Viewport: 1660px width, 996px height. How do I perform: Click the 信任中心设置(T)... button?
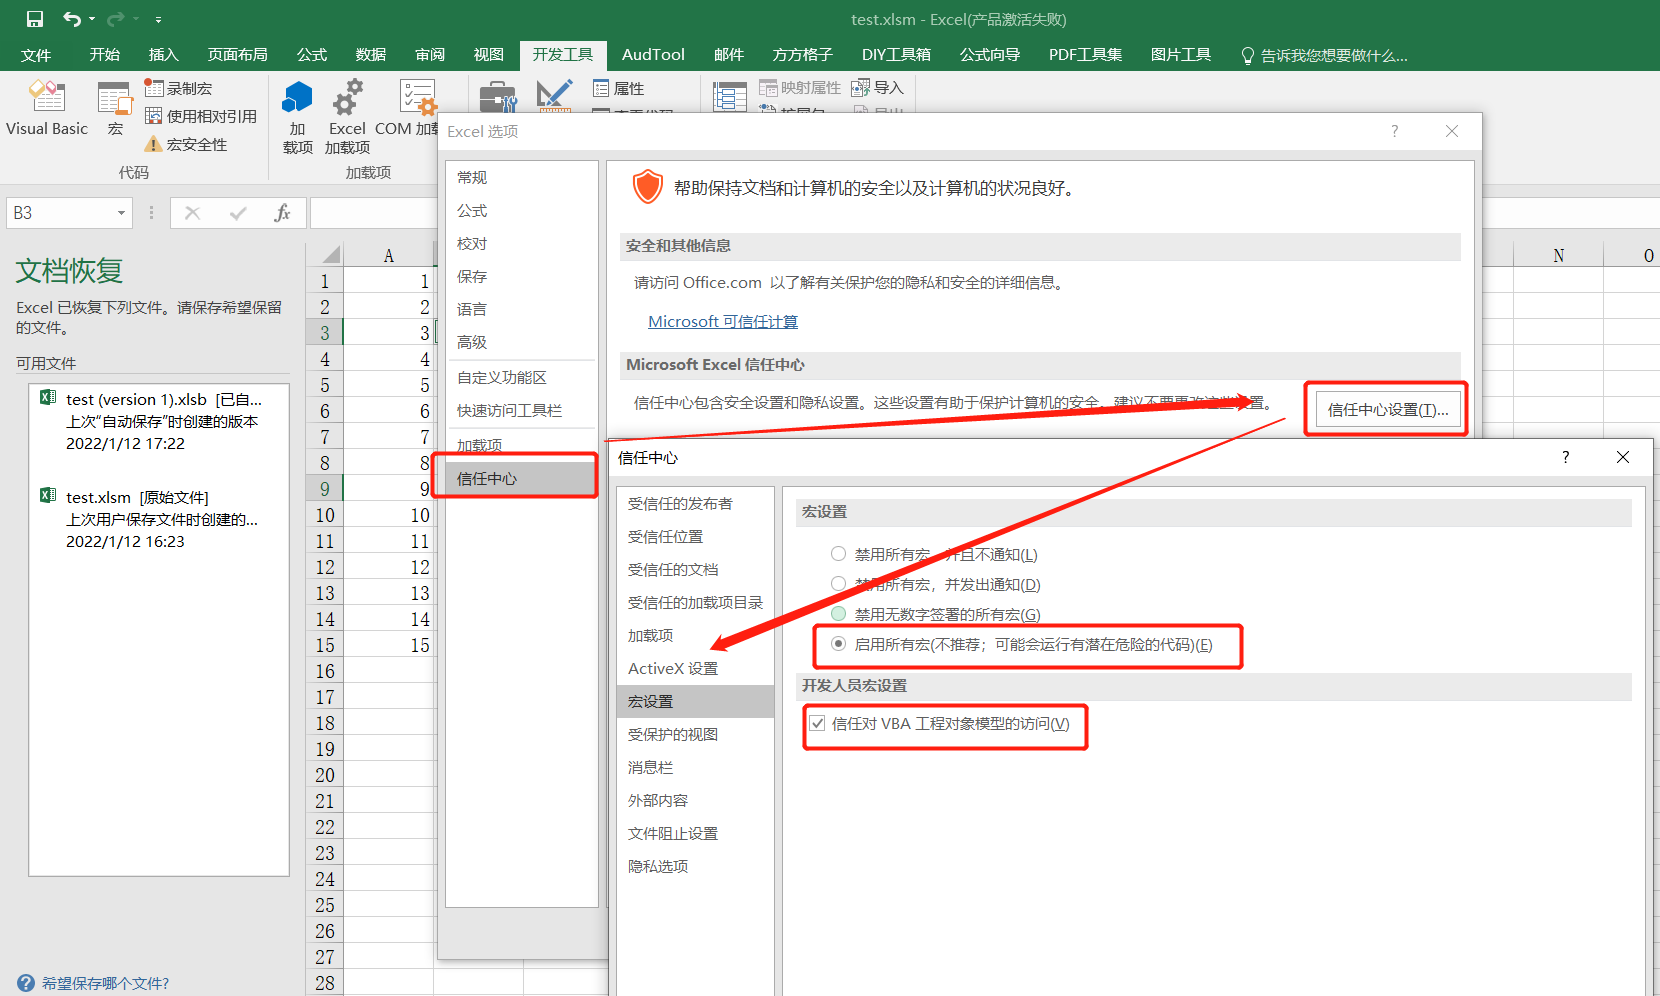(x=1387, y=410)
